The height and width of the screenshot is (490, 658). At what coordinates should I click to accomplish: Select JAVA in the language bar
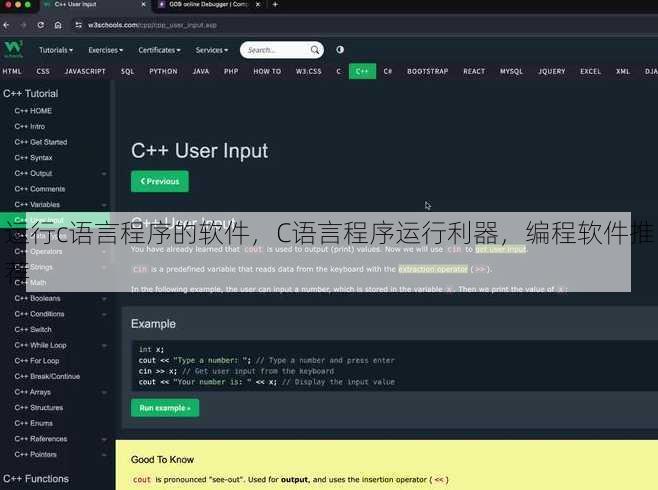click(x=201, y=71)
